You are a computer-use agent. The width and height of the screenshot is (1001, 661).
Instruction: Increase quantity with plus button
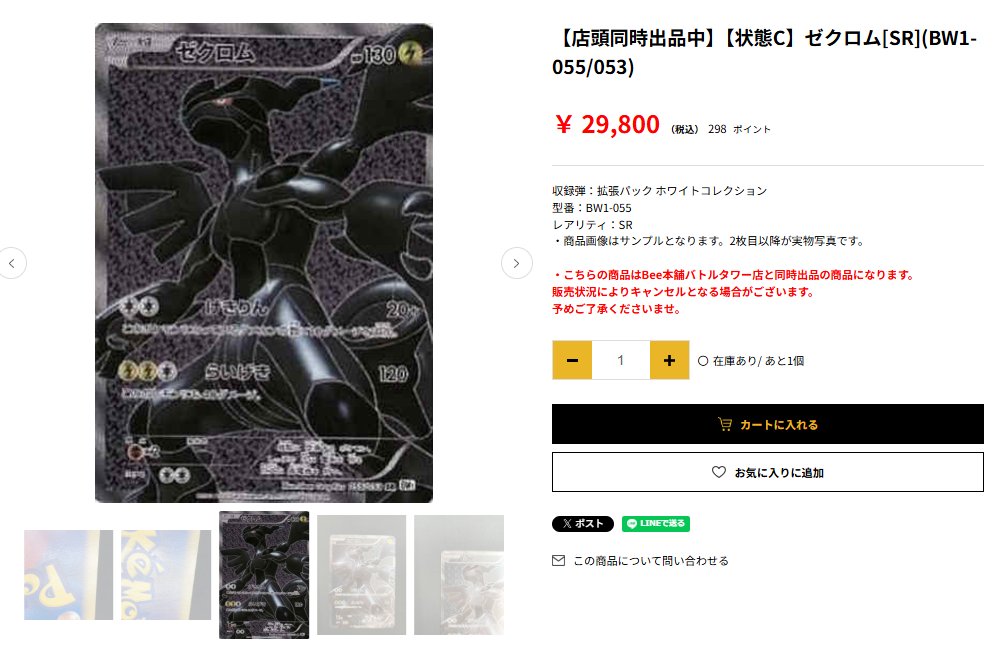[669, 360]
